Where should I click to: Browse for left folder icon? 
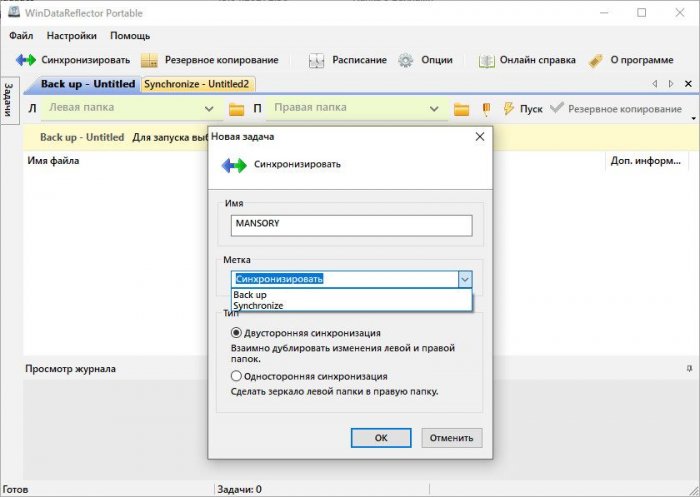point(237,108)
